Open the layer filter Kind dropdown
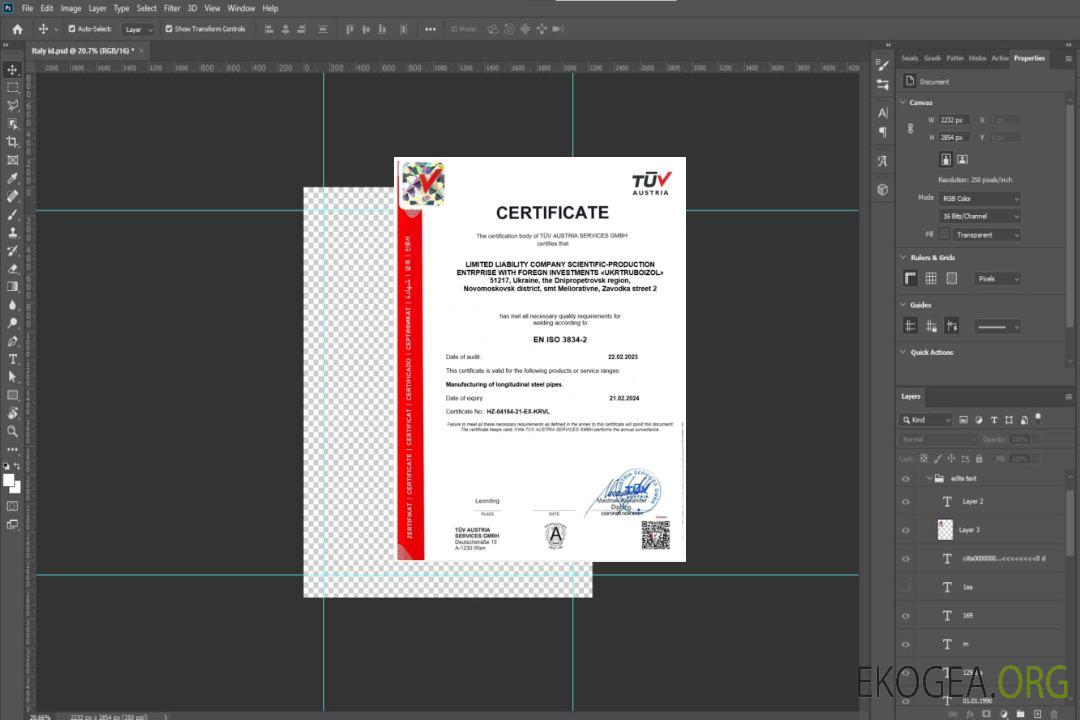The height and width of the screenshot is (720, 1080). 926,420
